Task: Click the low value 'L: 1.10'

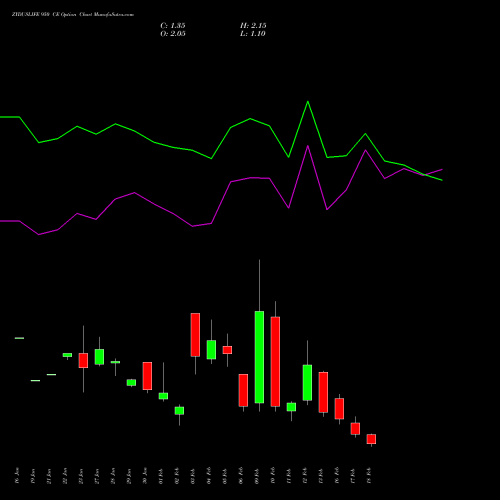Action: pos(253,34)
